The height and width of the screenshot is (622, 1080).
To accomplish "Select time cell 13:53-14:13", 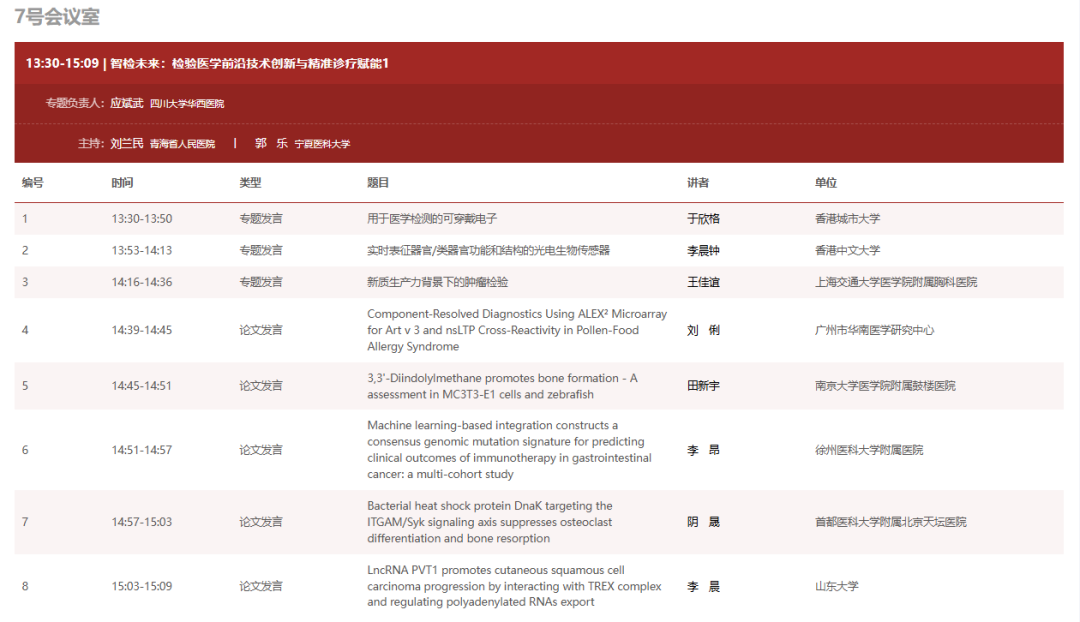I will [x=142, y=251].
